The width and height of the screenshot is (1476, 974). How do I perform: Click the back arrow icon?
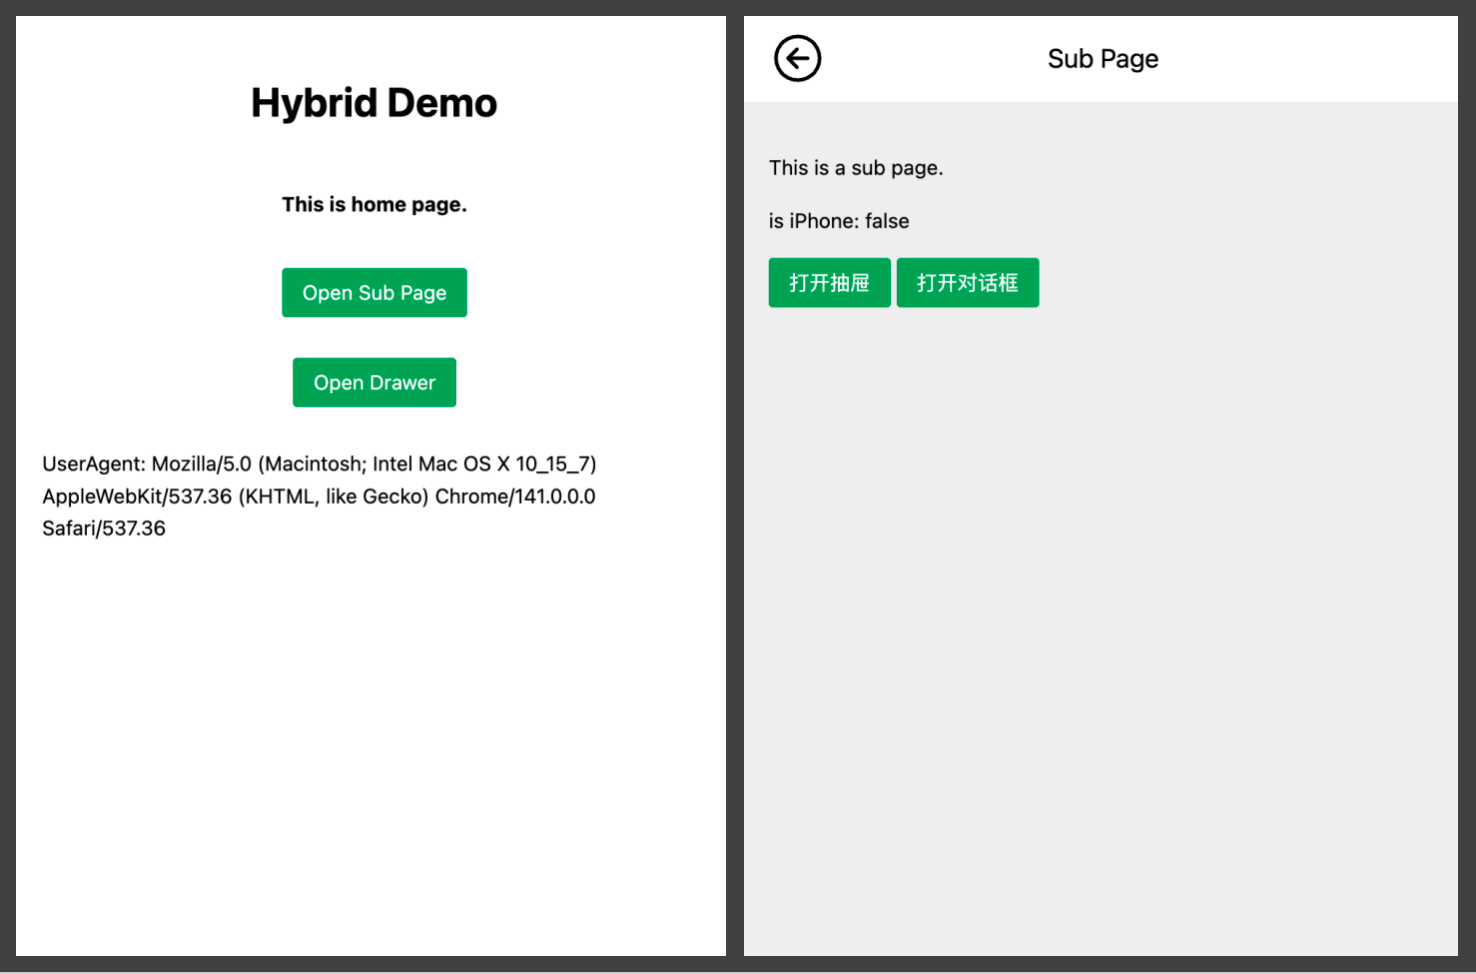pyautogui.click(x=797, y=59)
